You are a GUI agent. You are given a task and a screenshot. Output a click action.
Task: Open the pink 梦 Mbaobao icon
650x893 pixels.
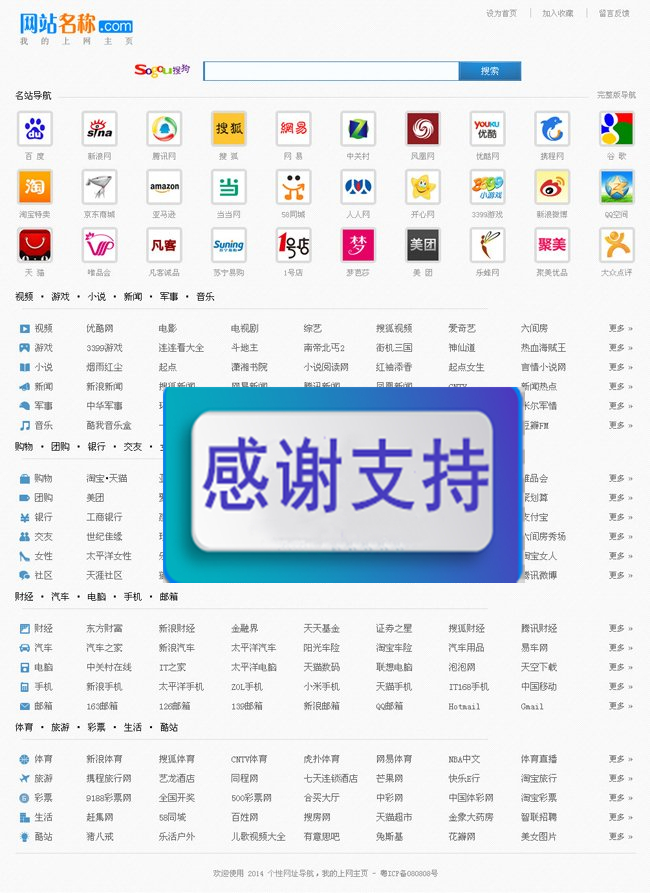tap(358, 245)
